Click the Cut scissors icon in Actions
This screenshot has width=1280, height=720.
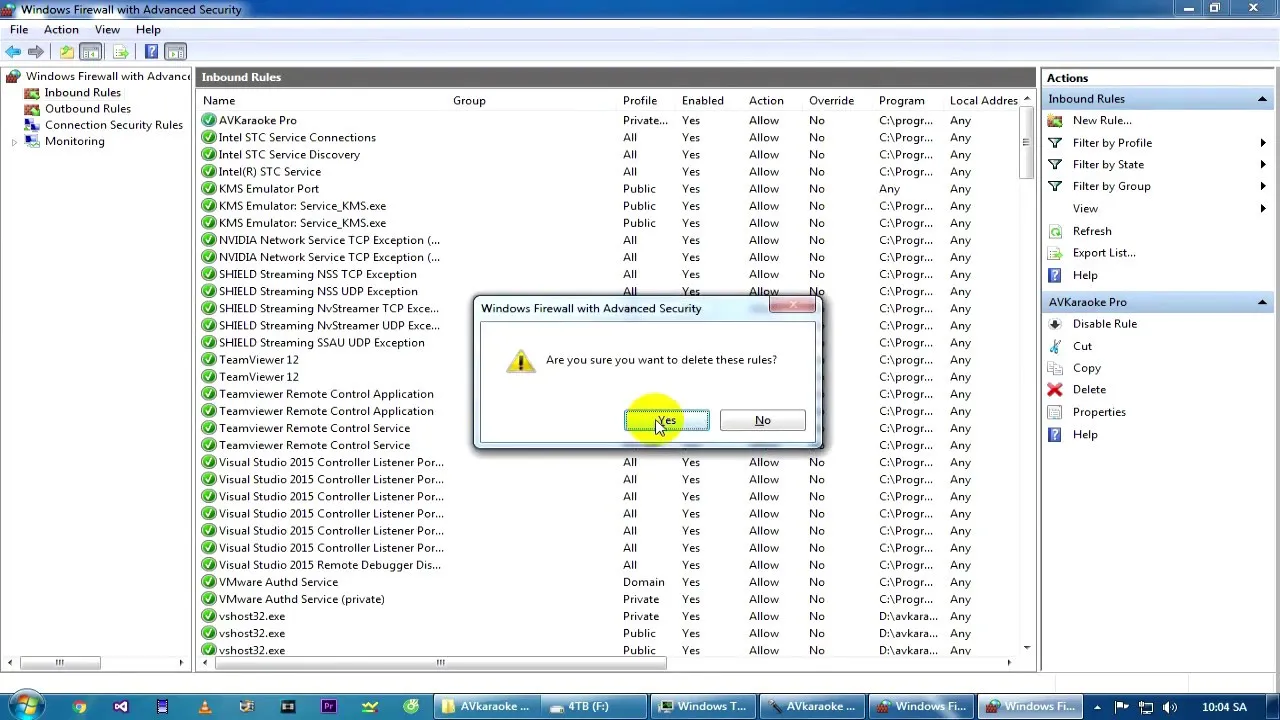1055,346
